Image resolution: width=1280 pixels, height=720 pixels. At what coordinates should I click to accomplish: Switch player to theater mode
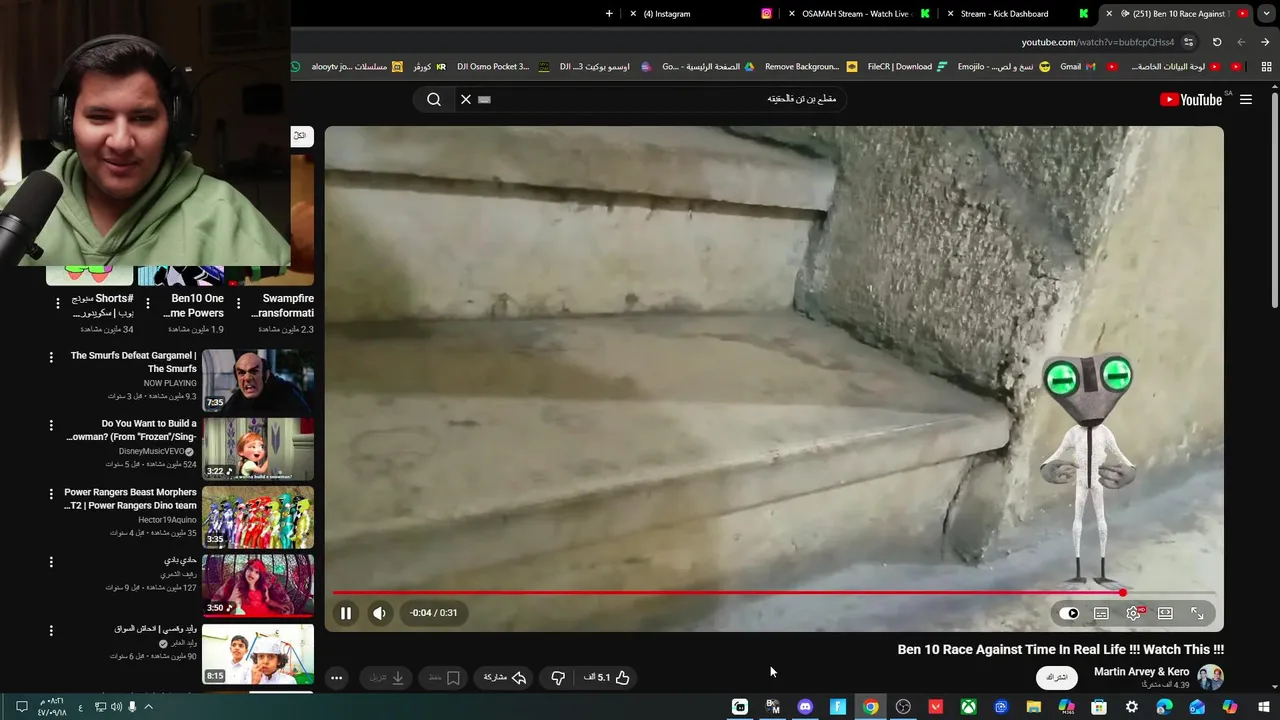point(1165,613)
